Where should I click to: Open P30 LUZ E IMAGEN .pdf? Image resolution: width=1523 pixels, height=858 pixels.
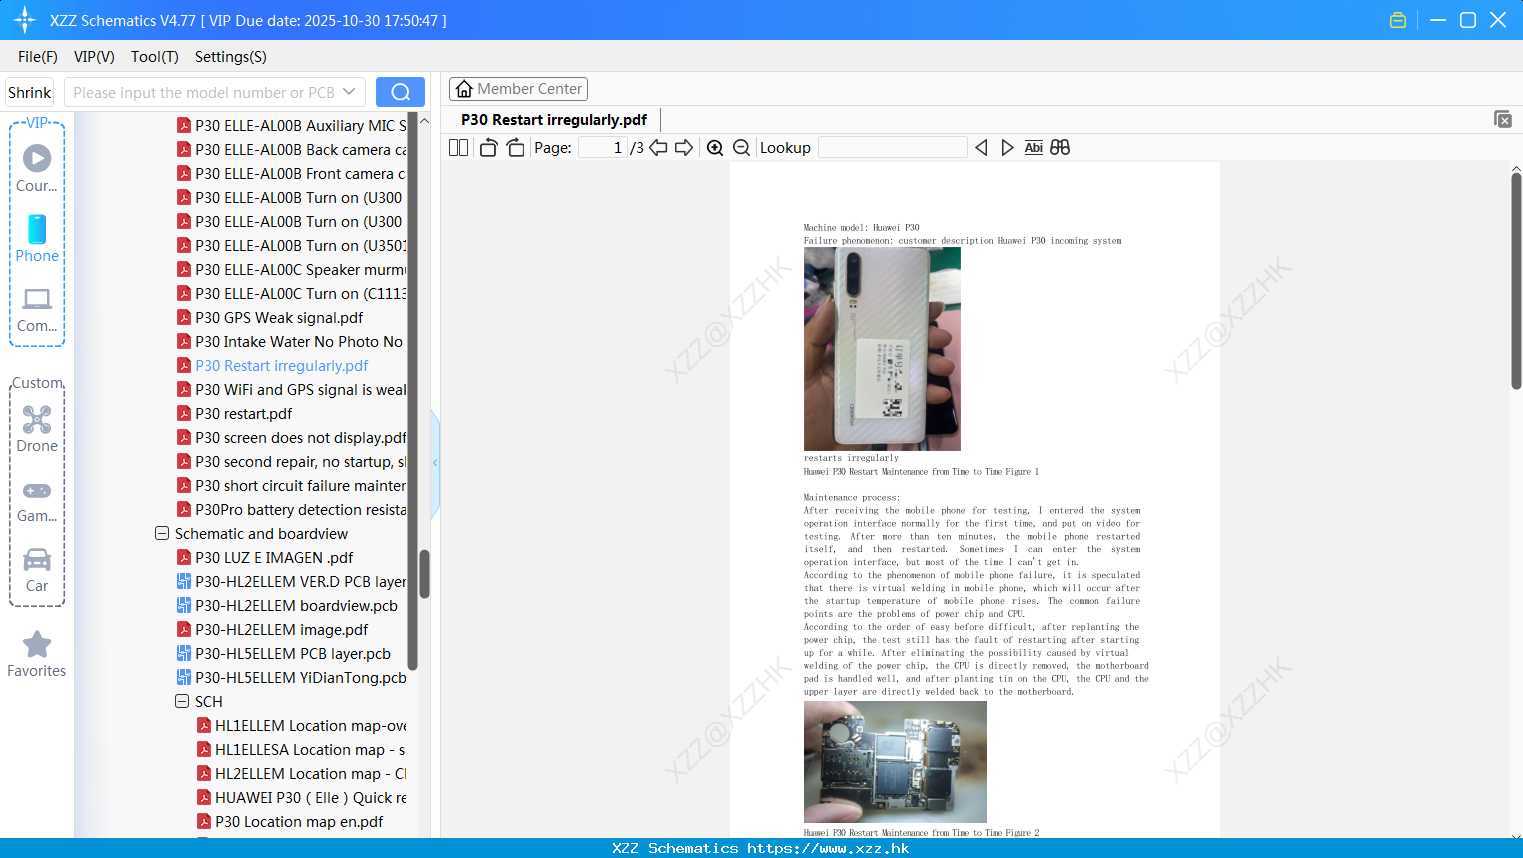click(274, 558)
